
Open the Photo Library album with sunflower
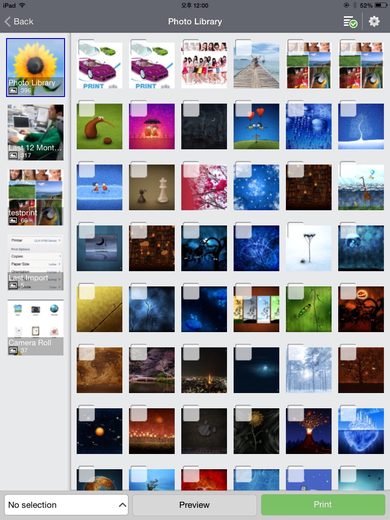35,67
